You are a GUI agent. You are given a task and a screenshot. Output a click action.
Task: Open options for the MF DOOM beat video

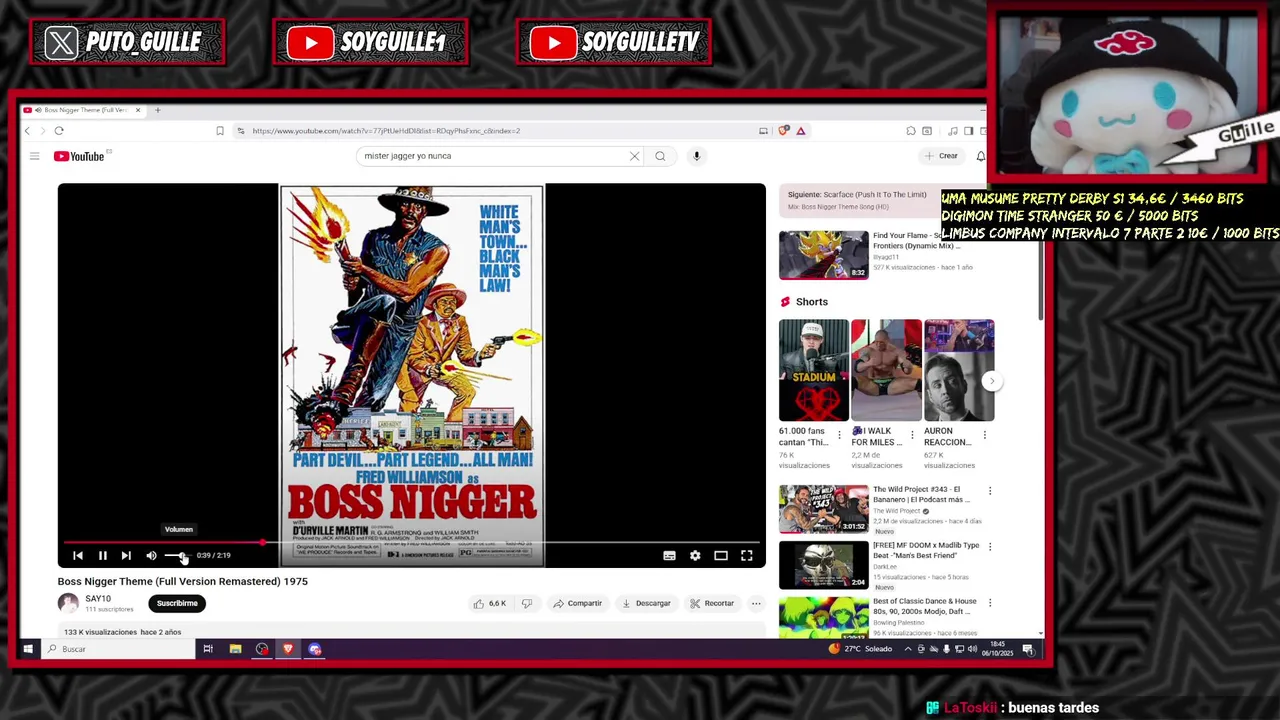pyautogui.click(x=990, y=547)
